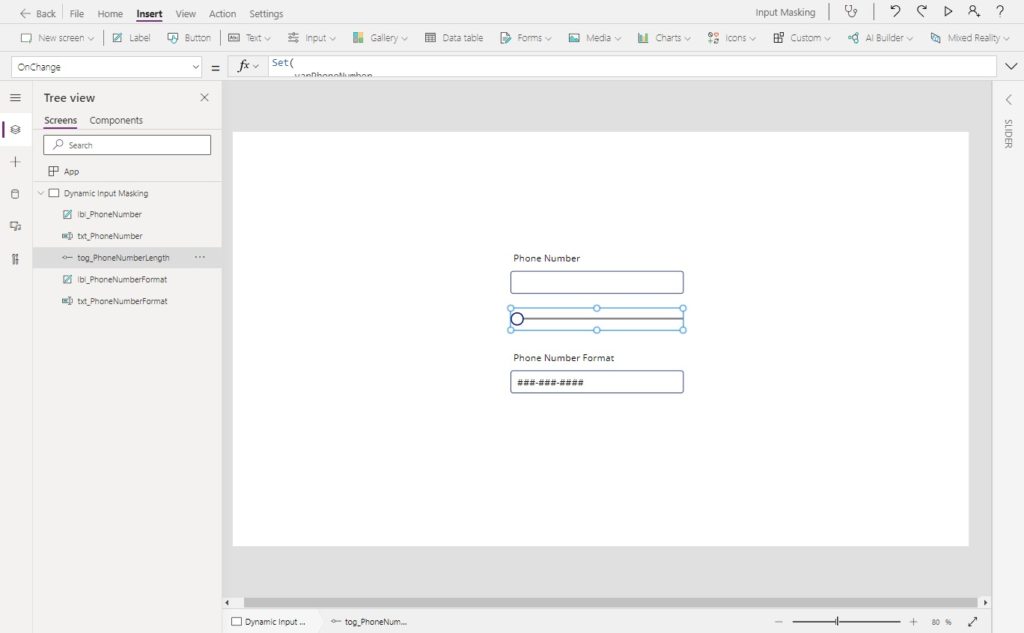Open the Help question mark
This screenshot has height=633, width=1024.
tap(1000, 11)
